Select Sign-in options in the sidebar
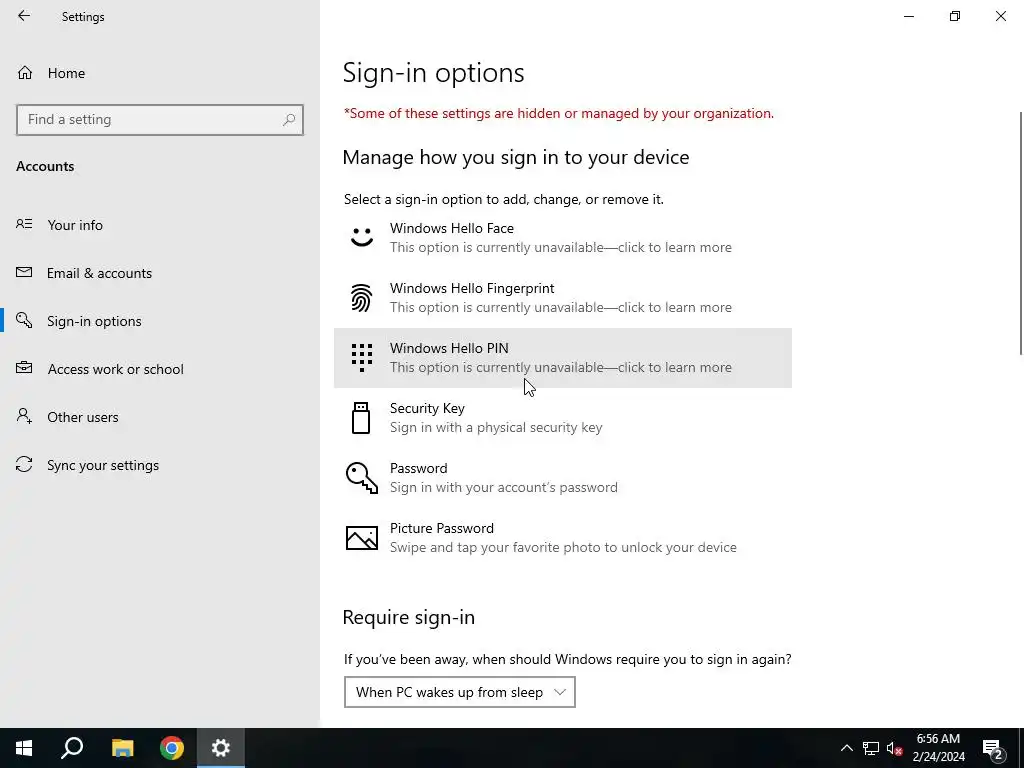1024x768 pixels. click(x=160, y=321)
